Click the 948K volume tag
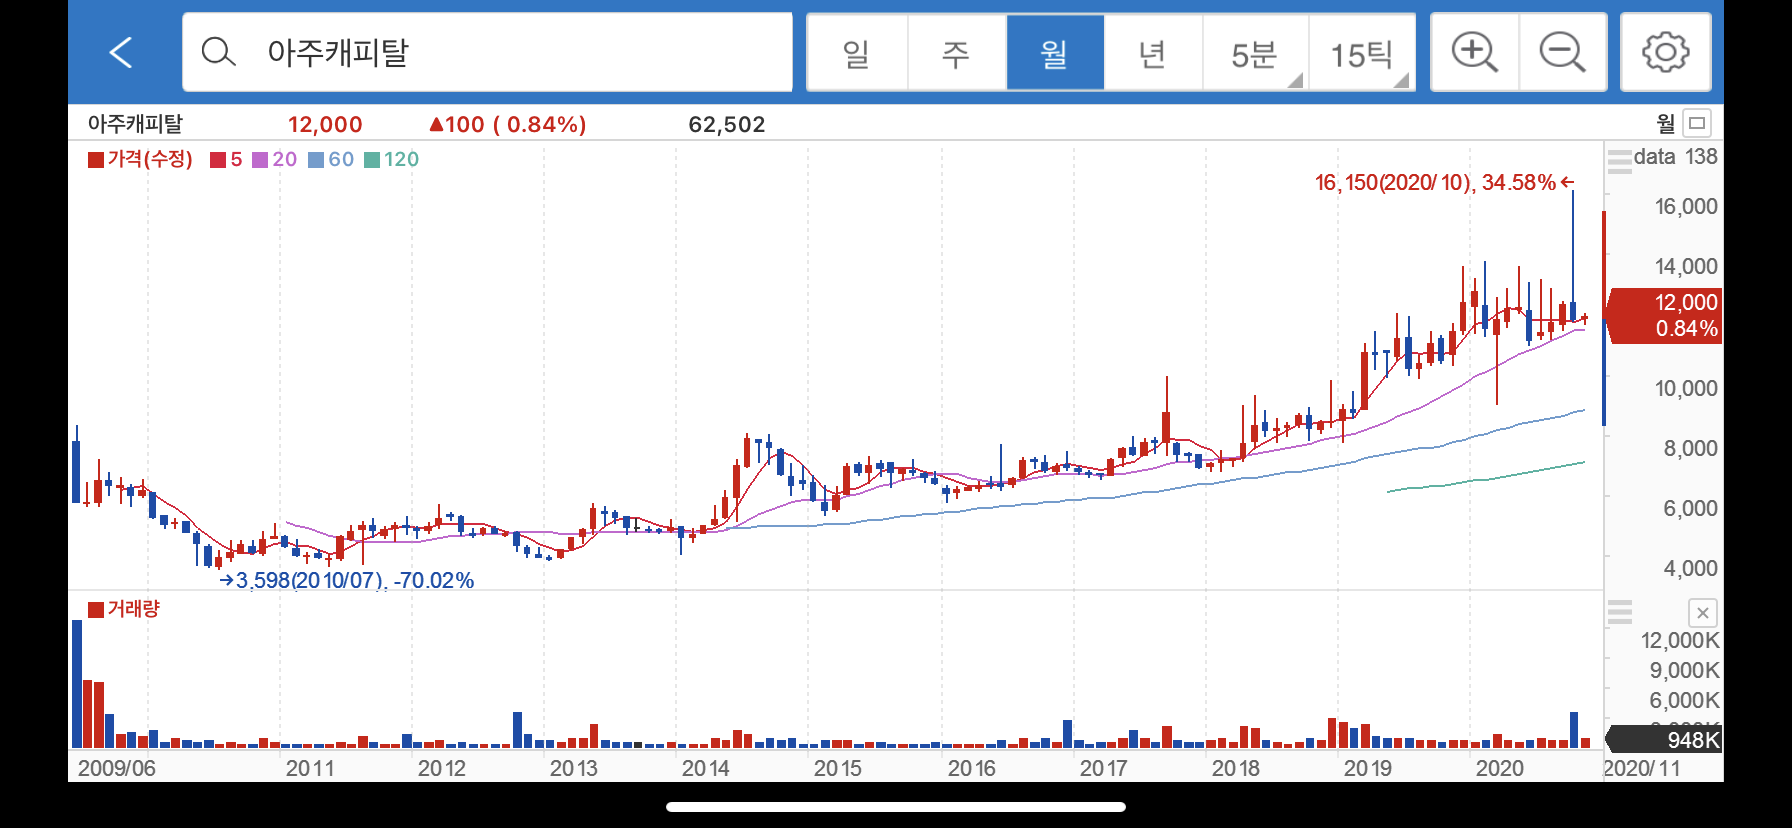1792x828 pixels. [1666, 740]
